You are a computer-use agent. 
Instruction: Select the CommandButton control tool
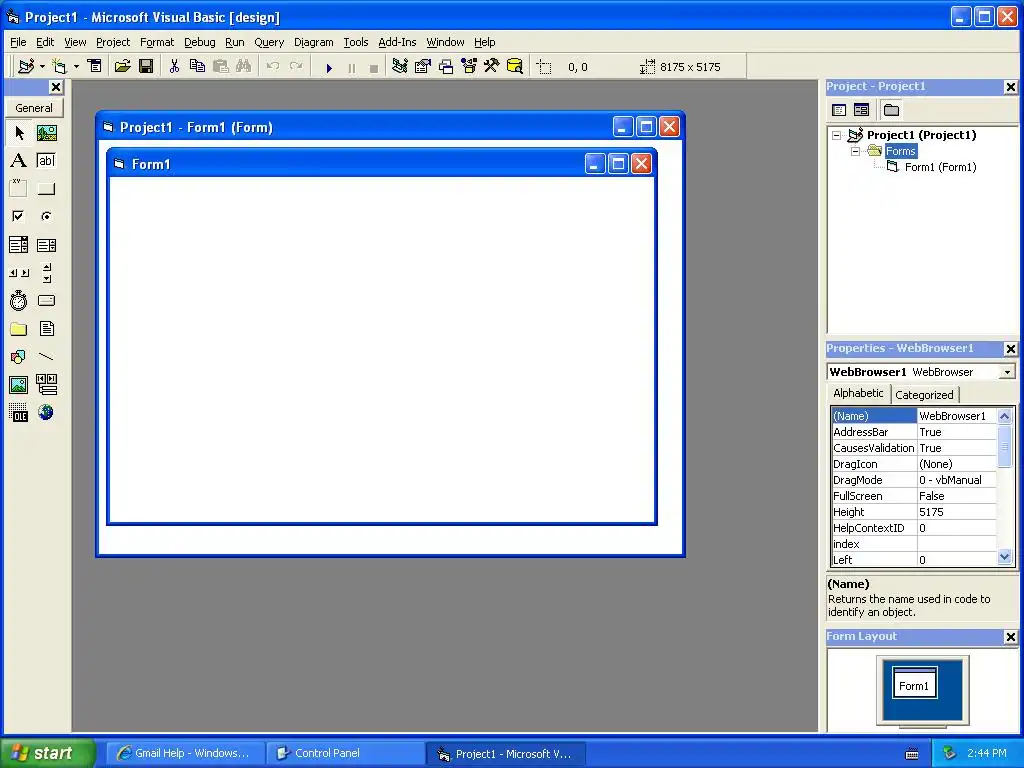[x=46, y=189]
